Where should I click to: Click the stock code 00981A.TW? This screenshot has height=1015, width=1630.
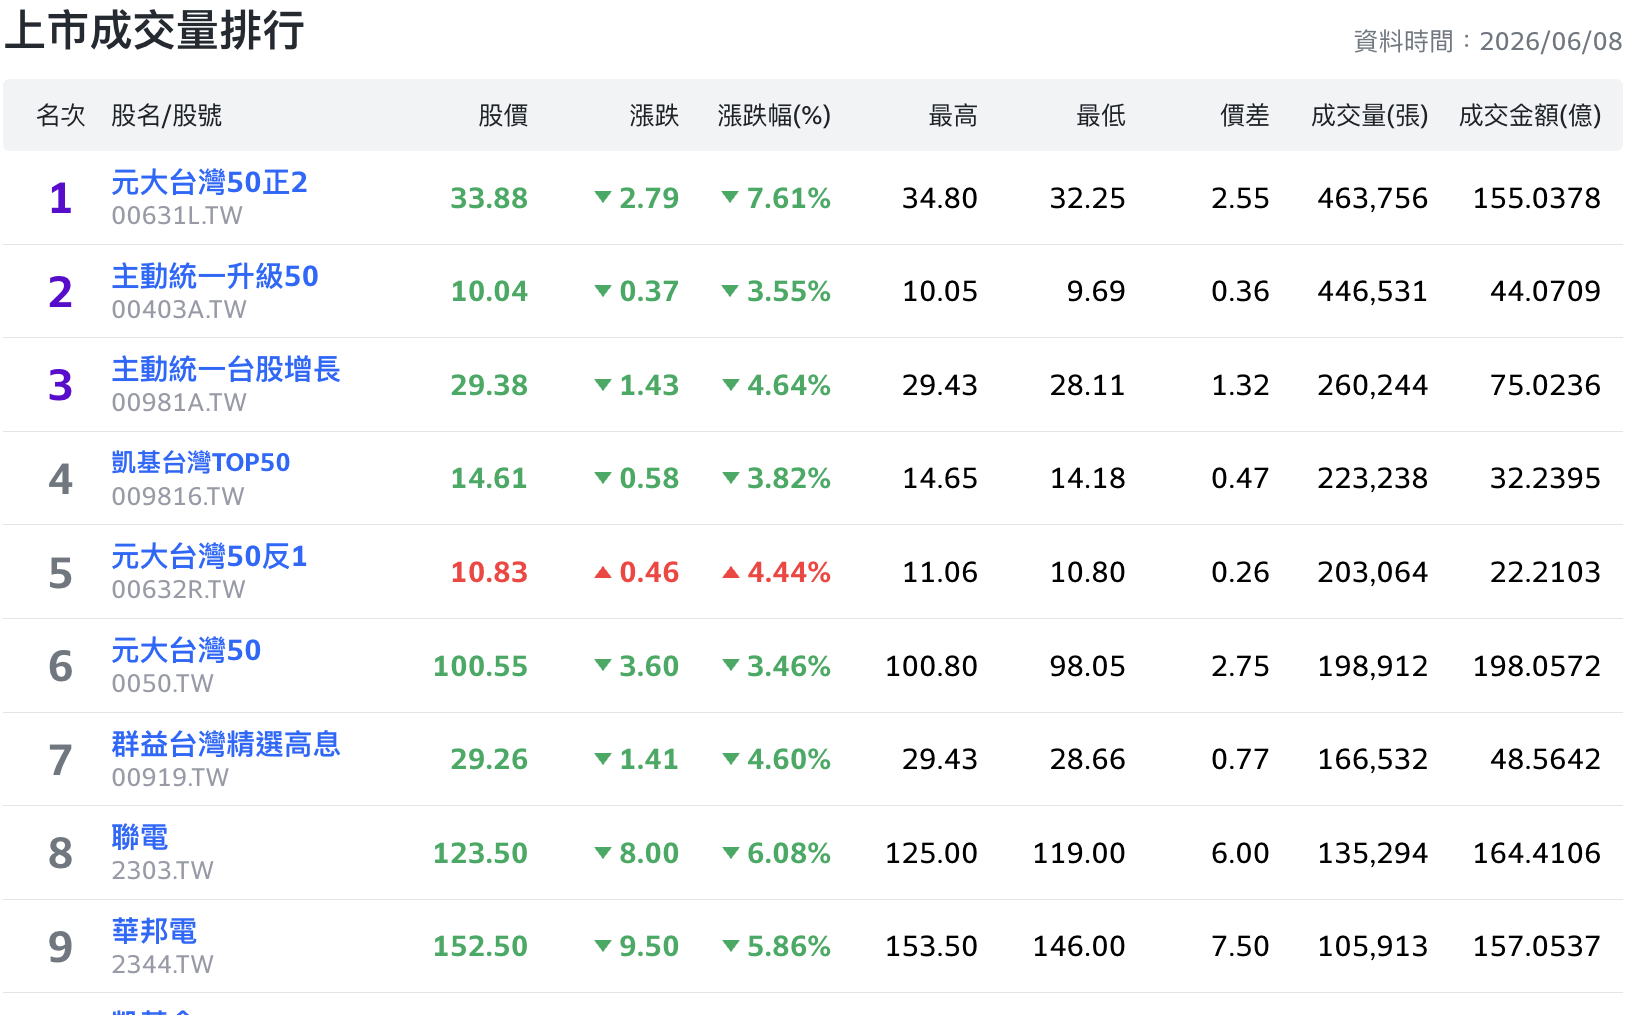[x=179, y=403]
